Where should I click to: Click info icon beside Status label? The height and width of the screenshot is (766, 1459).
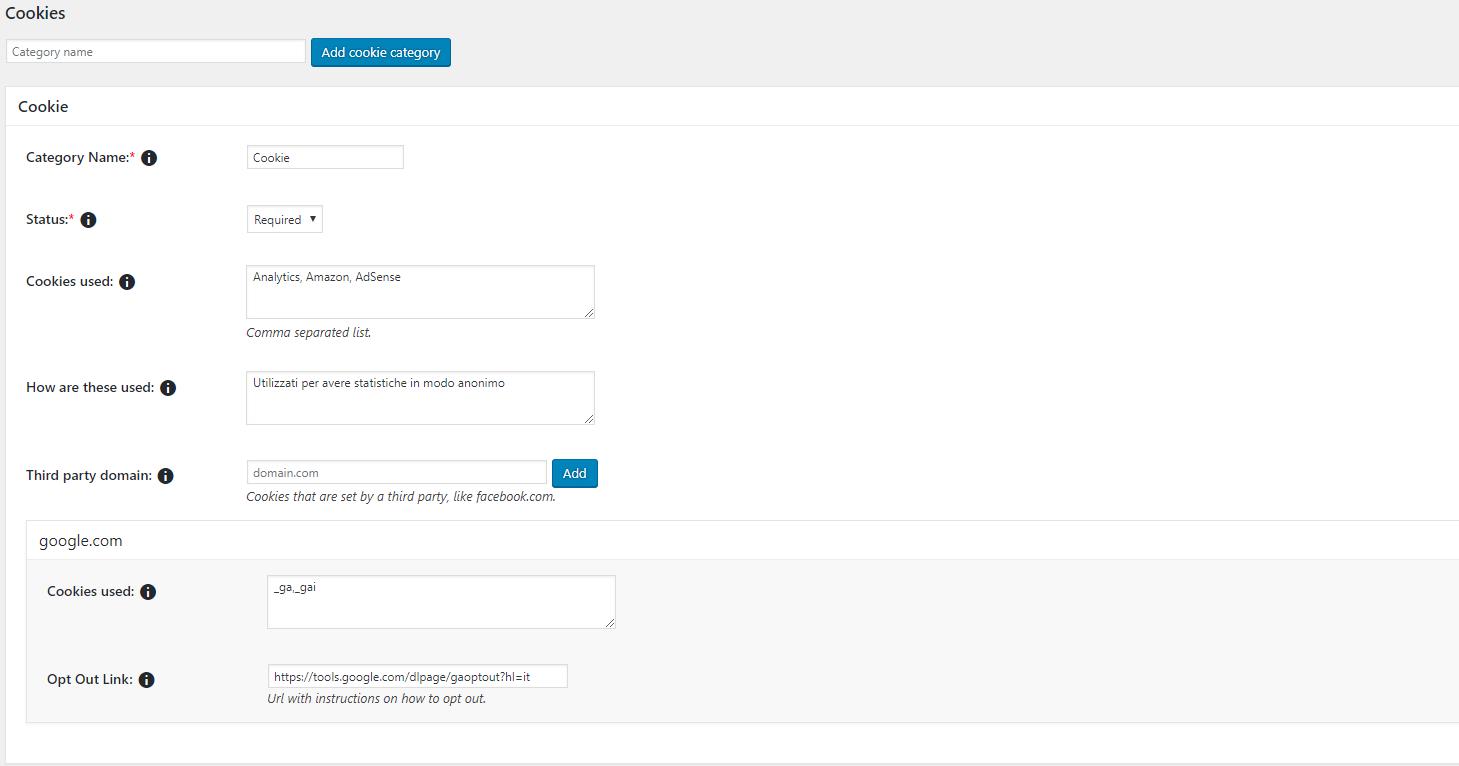coord(88,220)
